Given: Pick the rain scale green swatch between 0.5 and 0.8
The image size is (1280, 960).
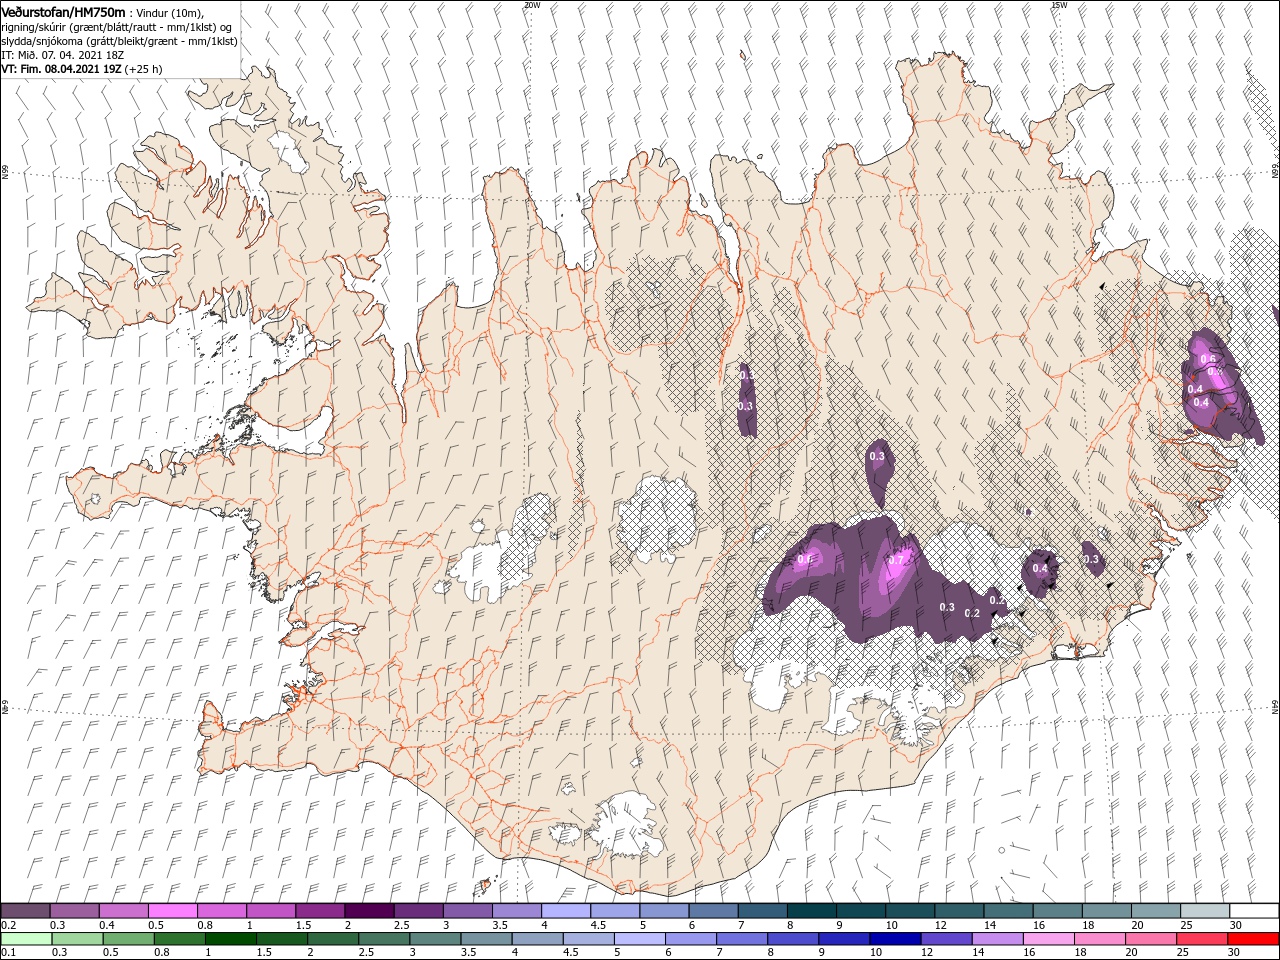Looking at the screenshot, I should point(128,938).
